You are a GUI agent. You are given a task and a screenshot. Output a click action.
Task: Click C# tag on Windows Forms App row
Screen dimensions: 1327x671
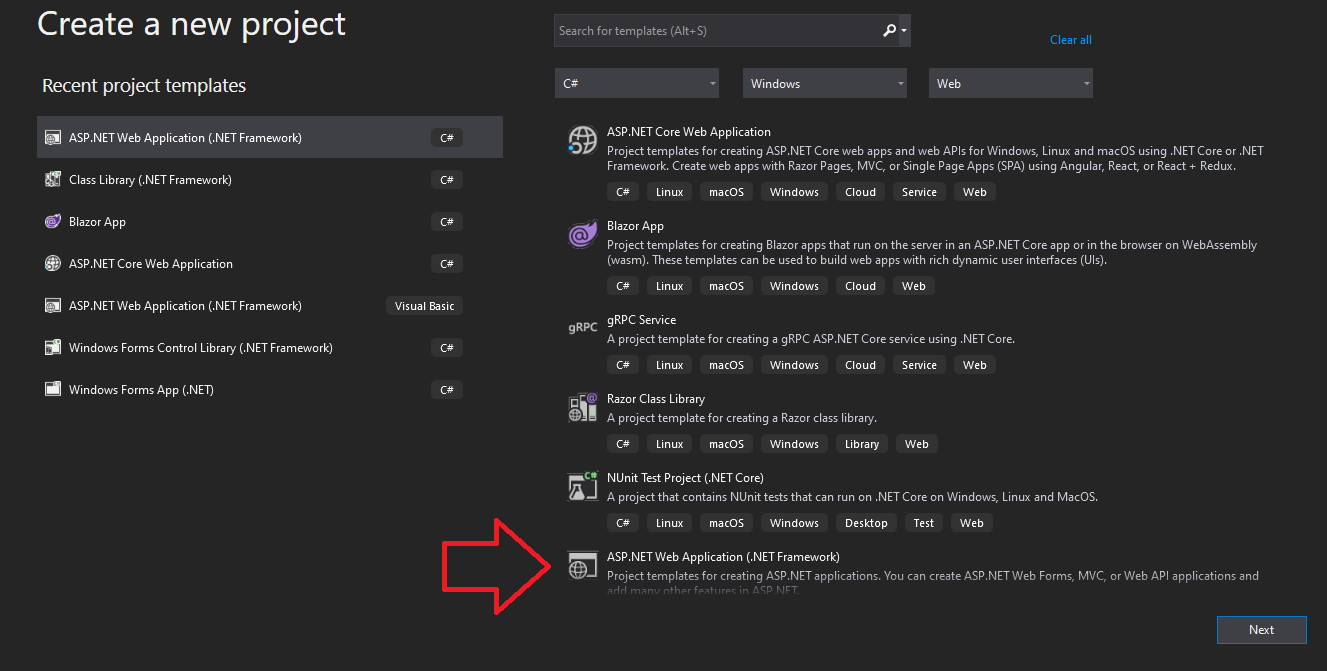coord(447,390)
